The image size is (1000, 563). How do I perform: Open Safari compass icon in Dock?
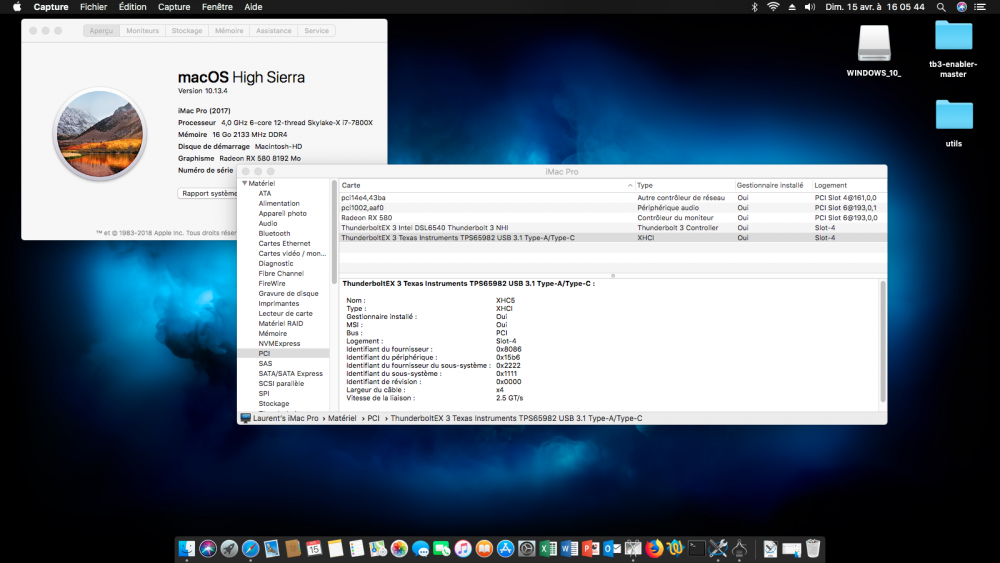(251, 548)
